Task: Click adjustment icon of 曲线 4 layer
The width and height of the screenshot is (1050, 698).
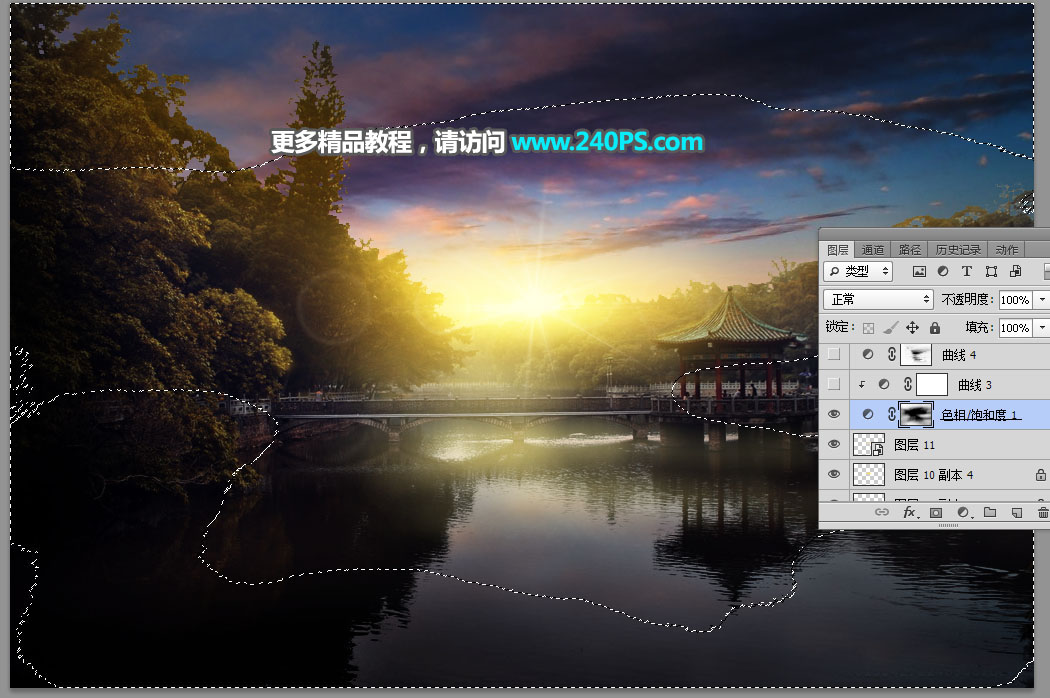Action: click(868, 354)
